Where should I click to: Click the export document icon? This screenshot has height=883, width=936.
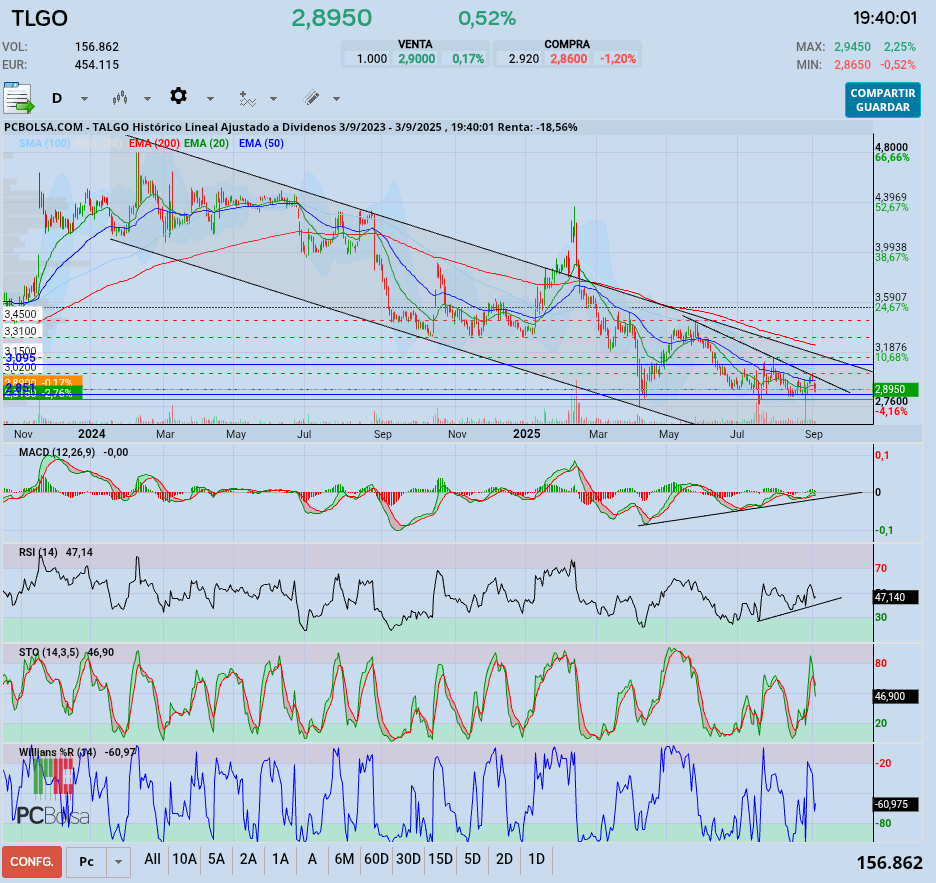tap(19, 99)
